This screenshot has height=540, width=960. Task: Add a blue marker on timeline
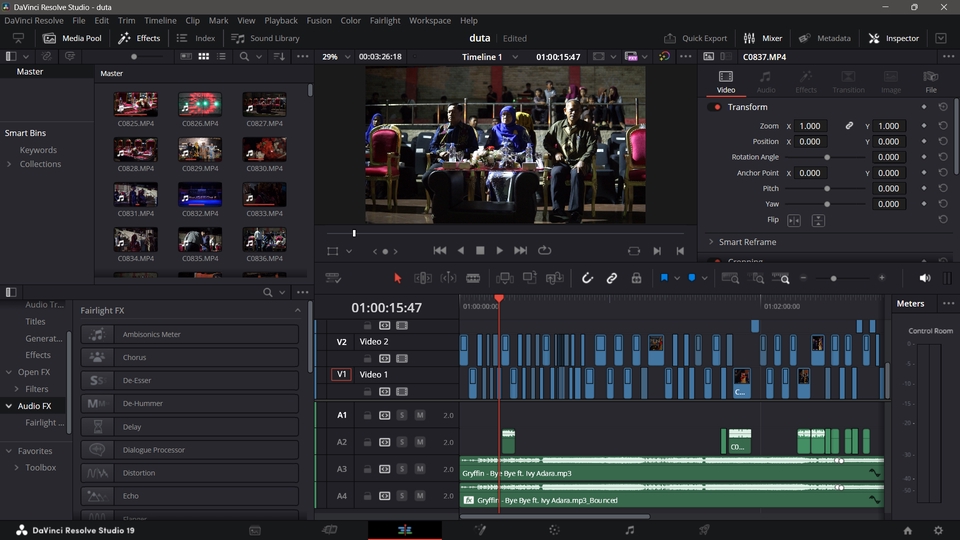click(692, 278)
